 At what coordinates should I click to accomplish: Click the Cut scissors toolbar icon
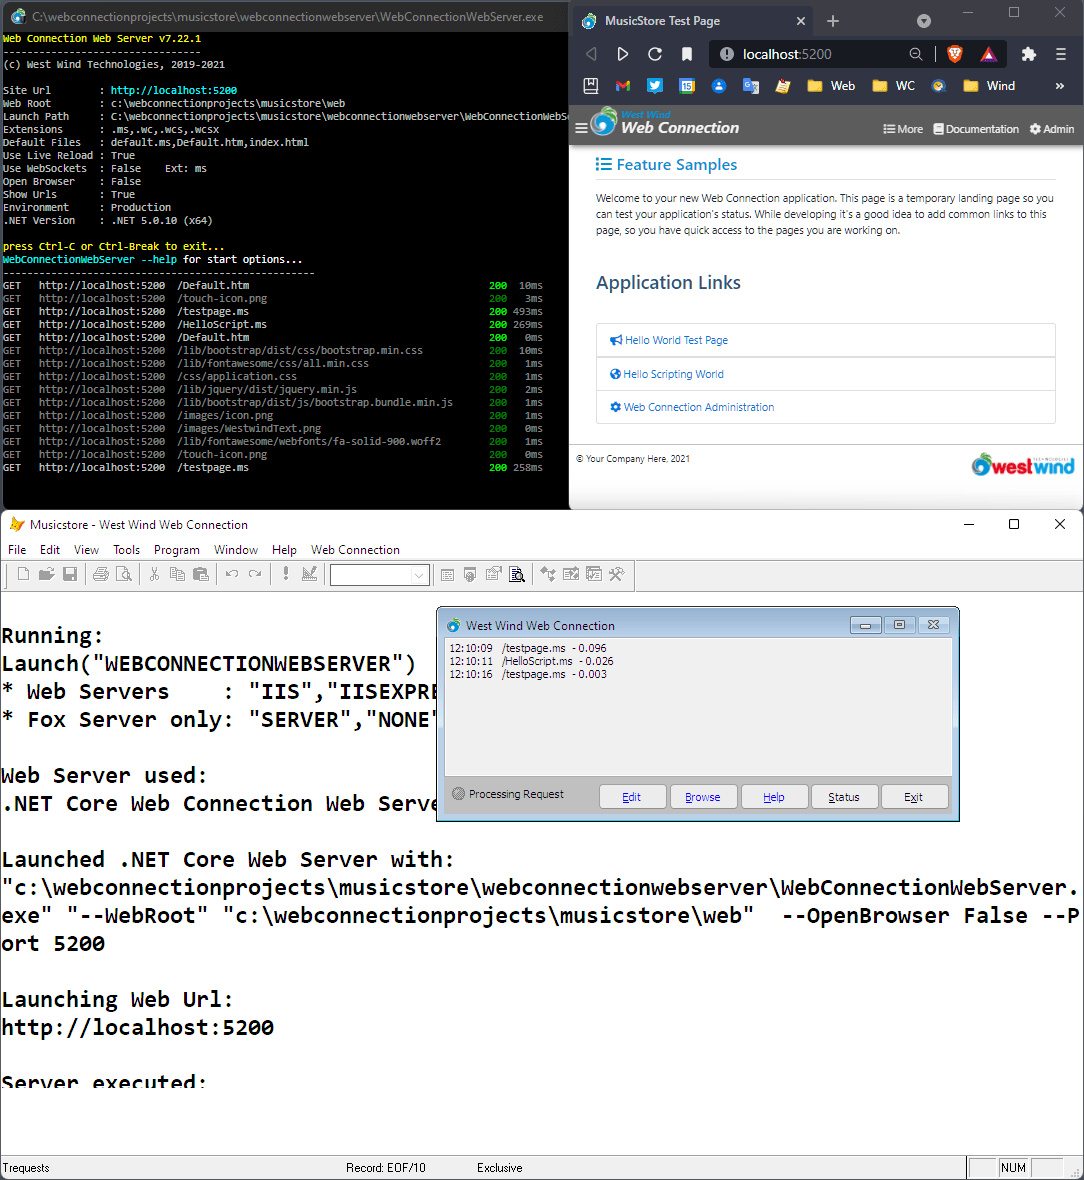coord(154,574)
